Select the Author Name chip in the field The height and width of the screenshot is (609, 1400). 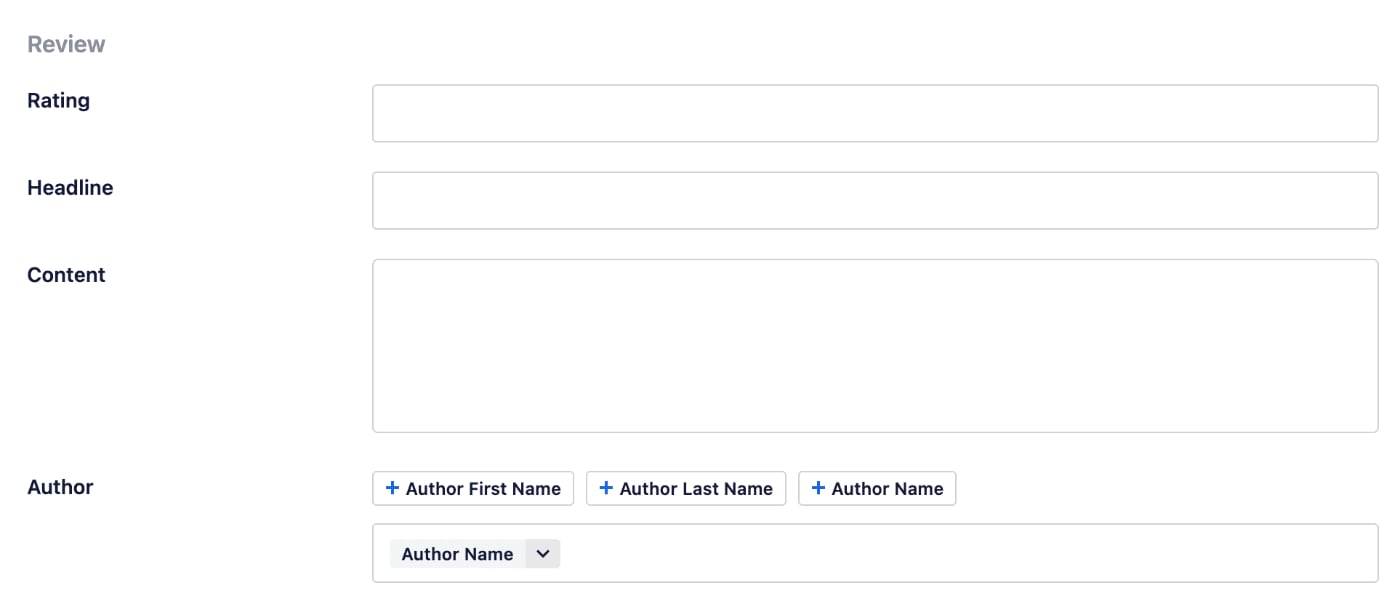[457, 553]
